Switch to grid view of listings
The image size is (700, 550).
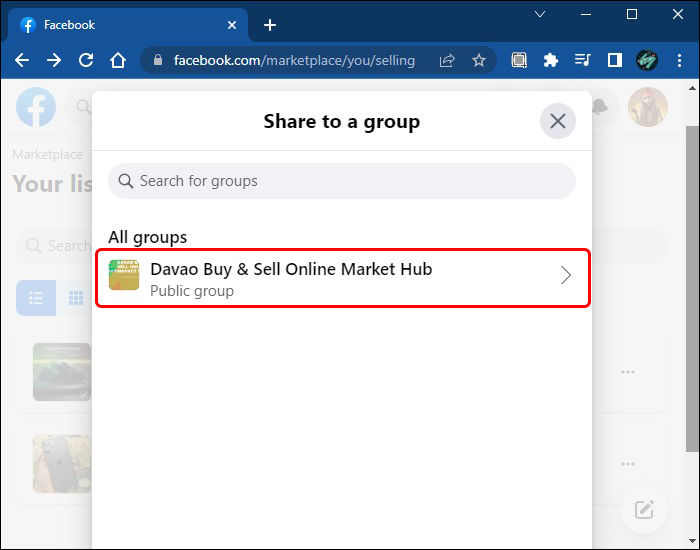point(75,298)
